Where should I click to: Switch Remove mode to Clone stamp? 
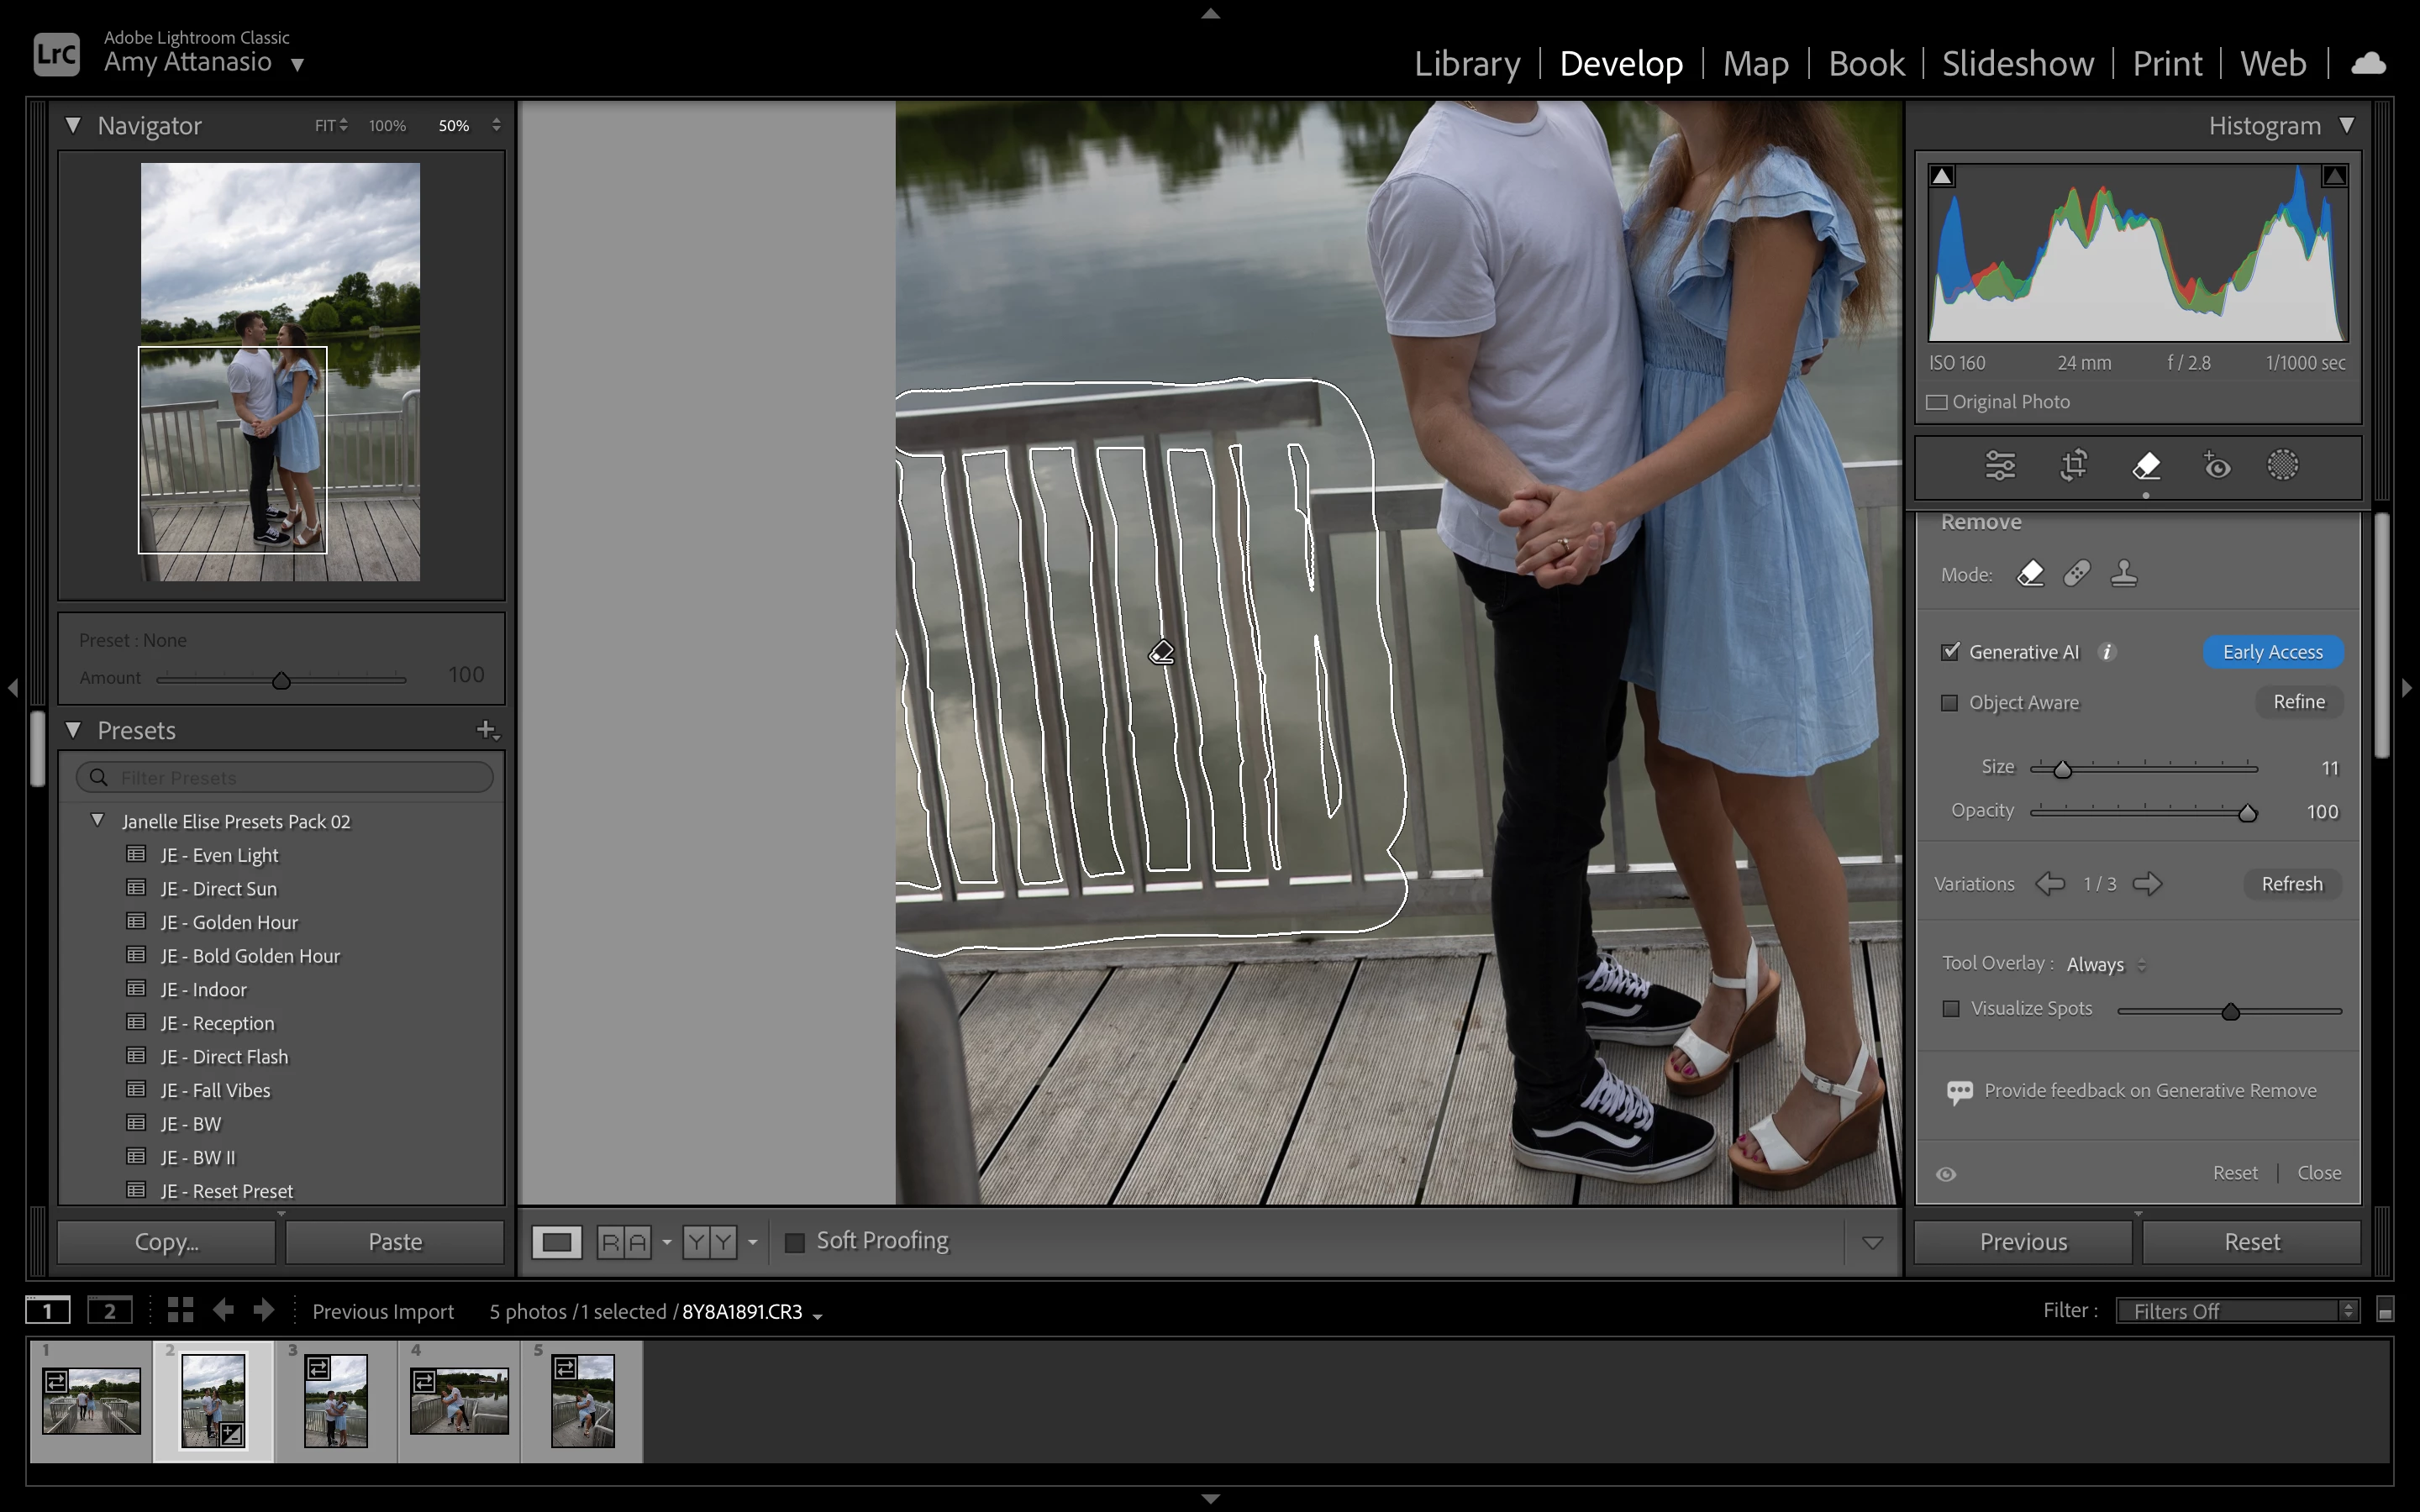pos(2123,574)
